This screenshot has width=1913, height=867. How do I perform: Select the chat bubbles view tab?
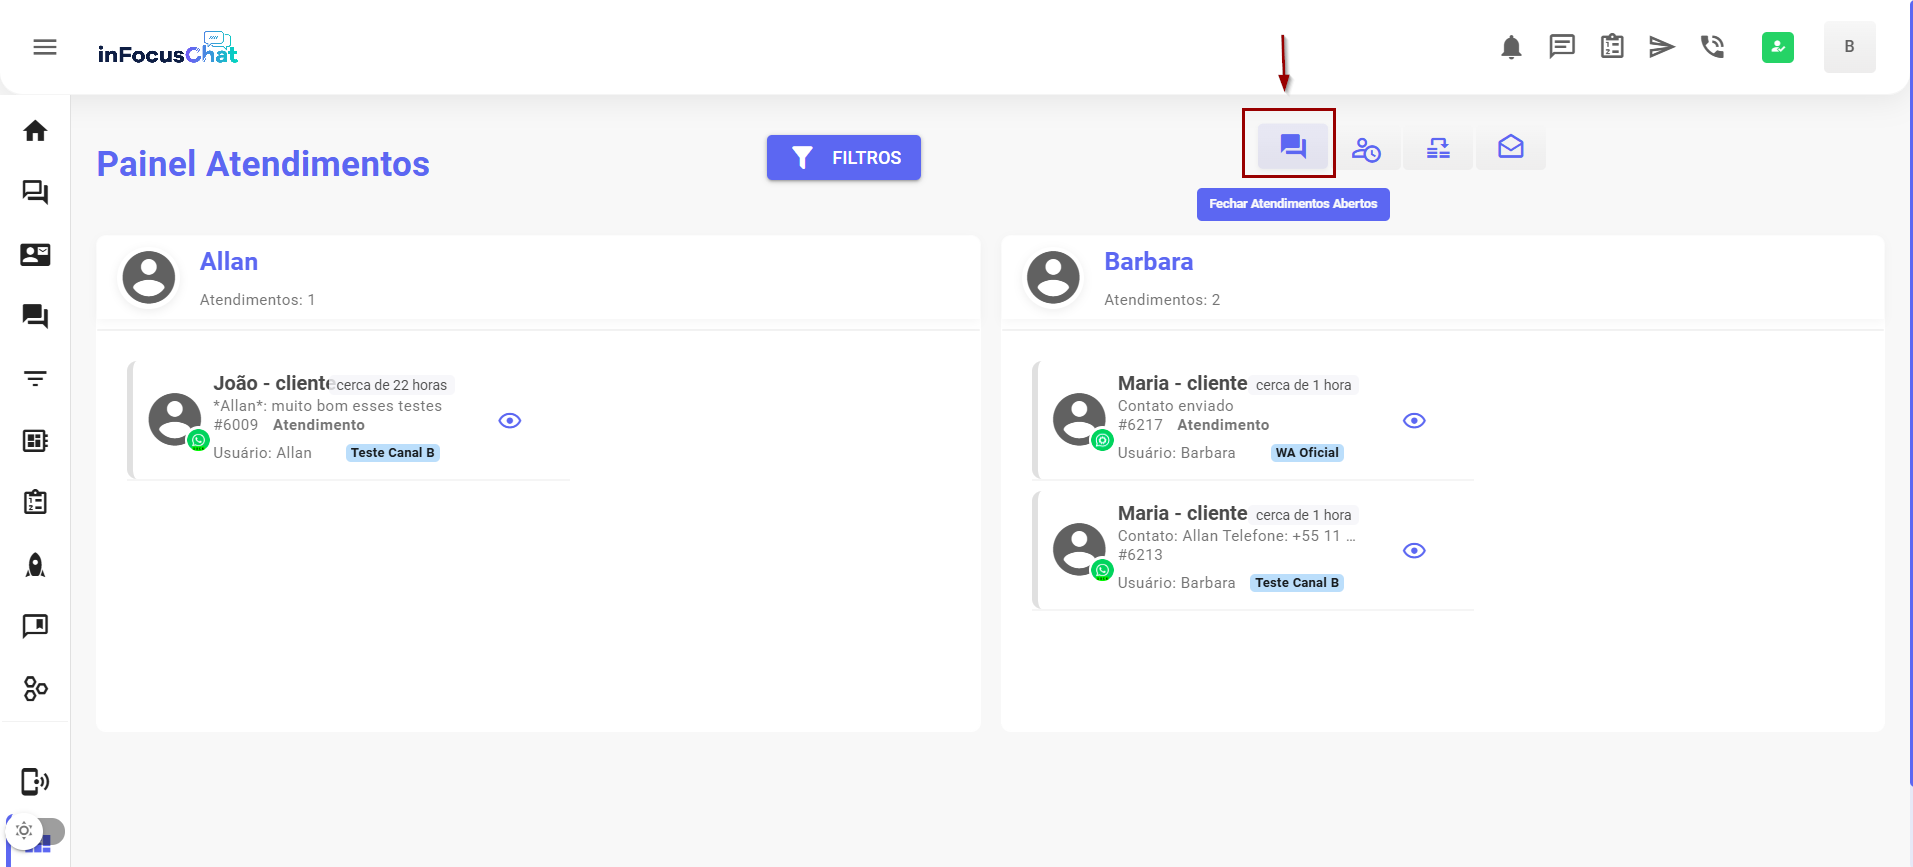1292,147
